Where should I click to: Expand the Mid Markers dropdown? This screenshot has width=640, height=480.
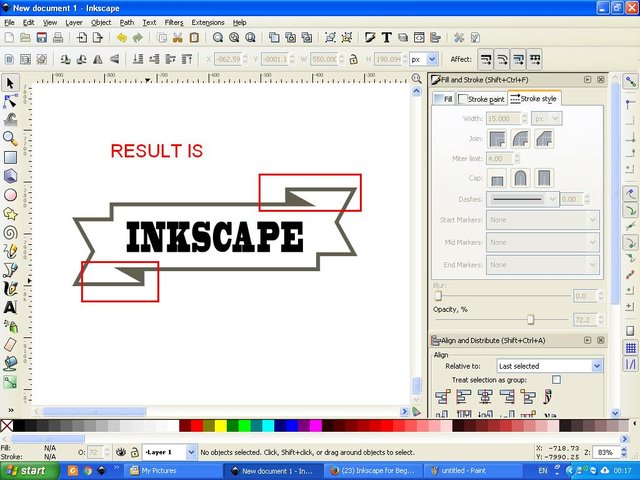pos(543,242)
